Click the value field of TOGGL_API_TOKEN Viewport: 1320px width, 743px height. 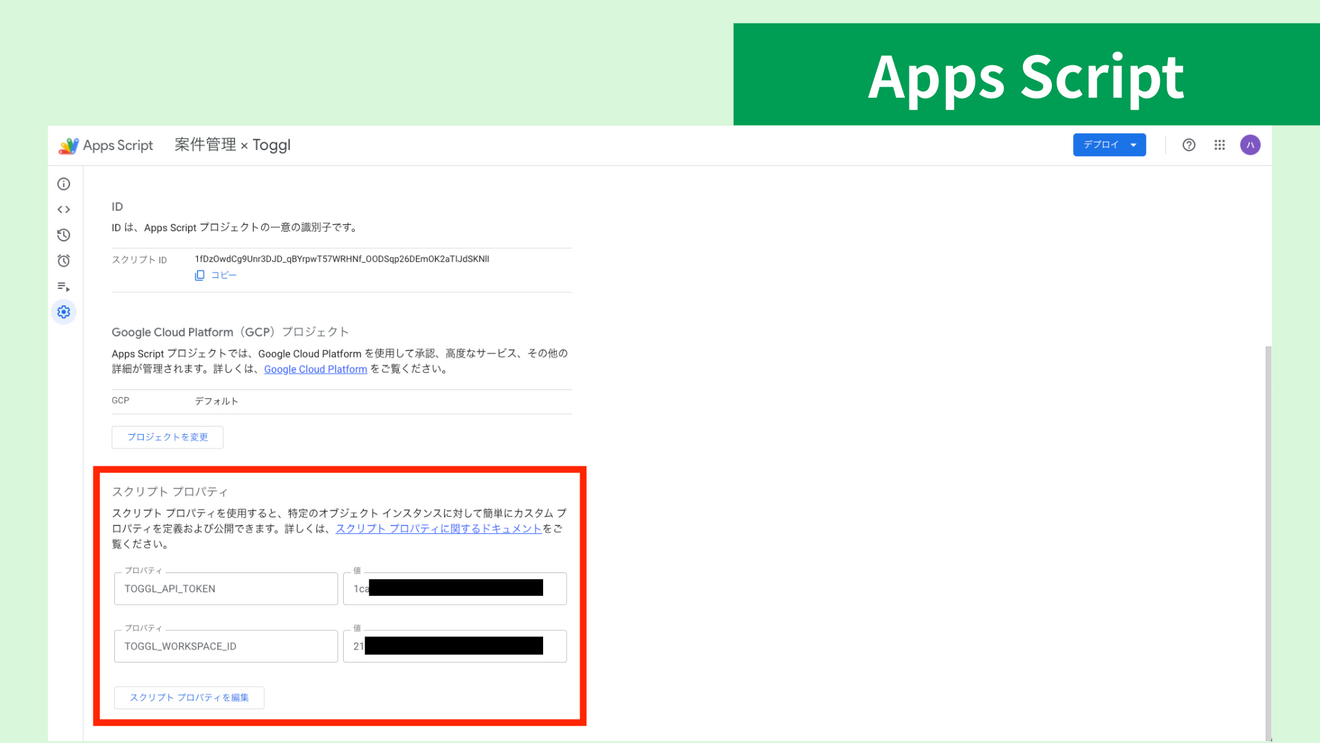(455, 589)
